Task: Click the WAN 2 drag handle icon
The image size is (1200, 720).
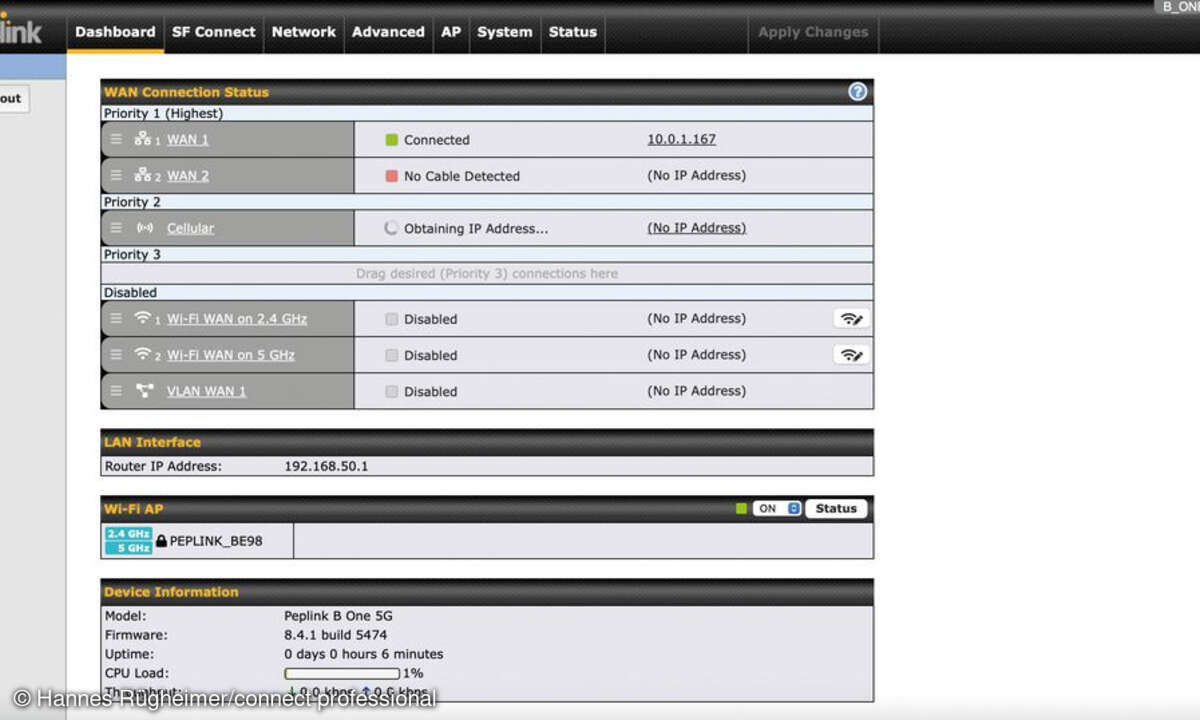Action: [x=116, y=175]
